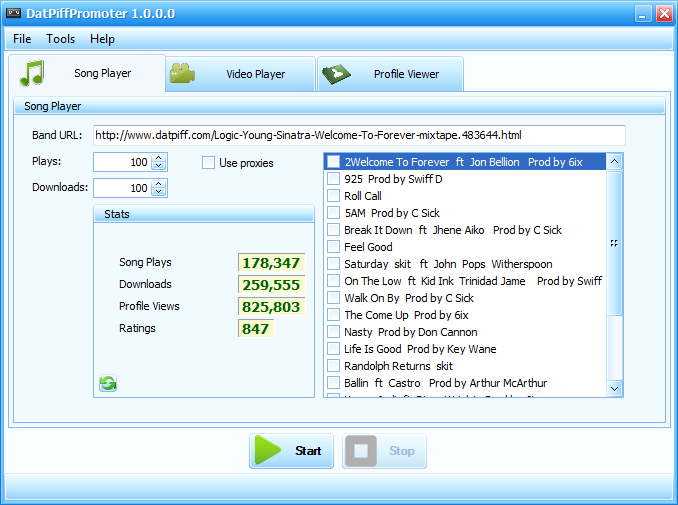Click the Stats panel header
Screen dimensions: 678x505
(x=204, y=214)
